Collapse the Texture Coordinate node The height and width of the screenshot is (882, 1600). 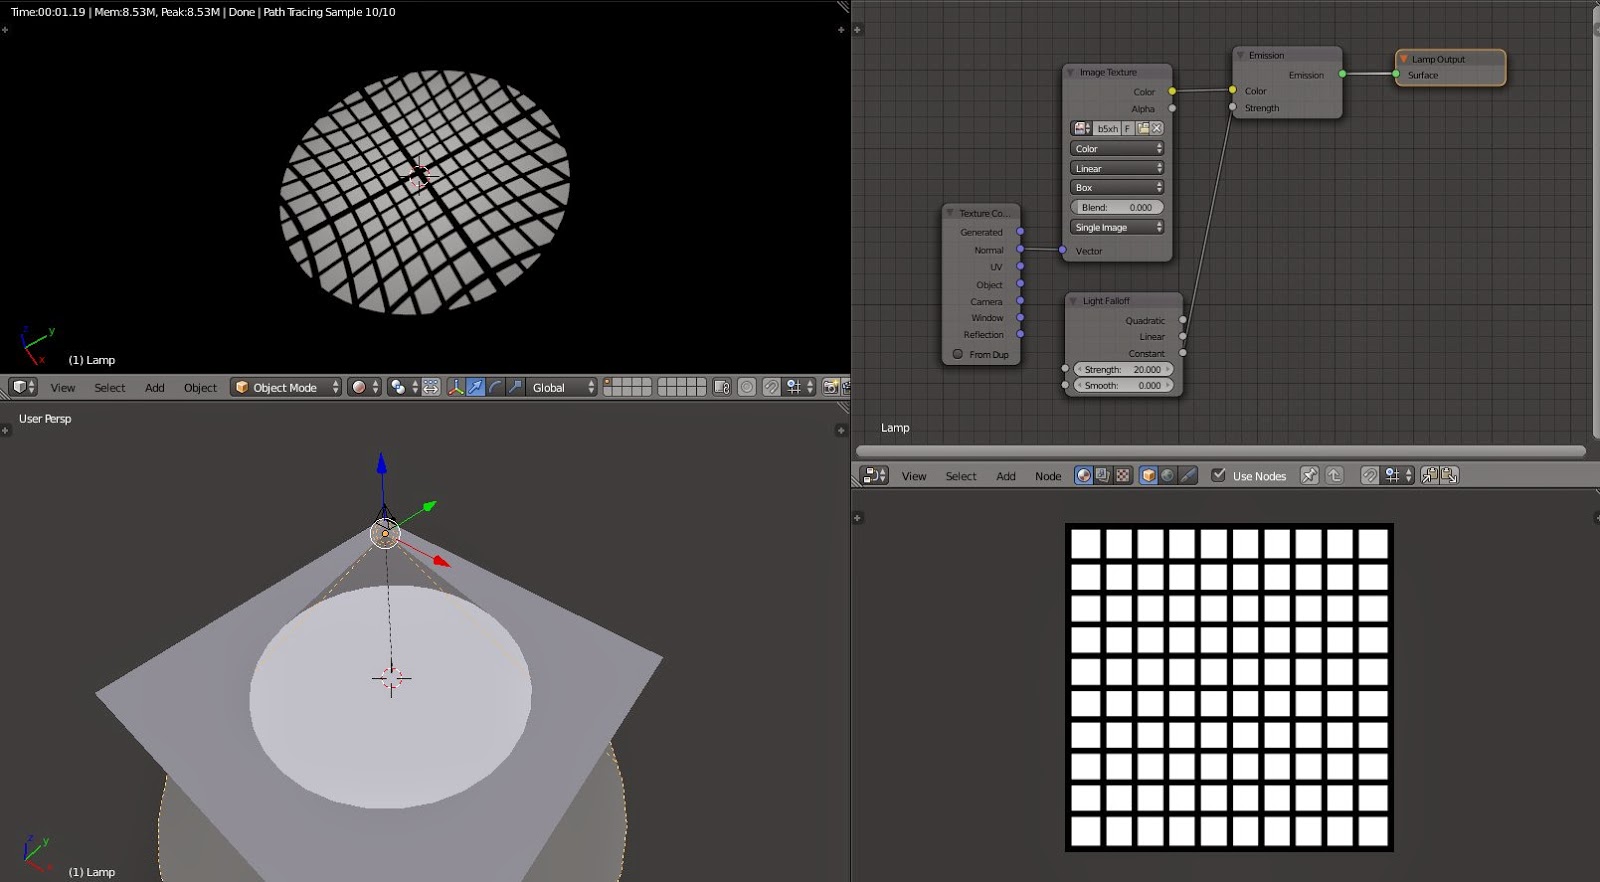pyautogui.click(x=950, y=213)
